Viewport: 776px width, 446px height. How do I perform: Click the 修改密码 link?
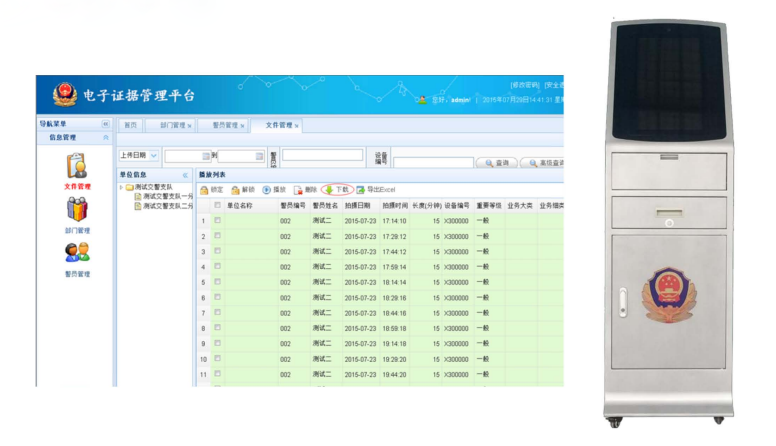[524, 85]
